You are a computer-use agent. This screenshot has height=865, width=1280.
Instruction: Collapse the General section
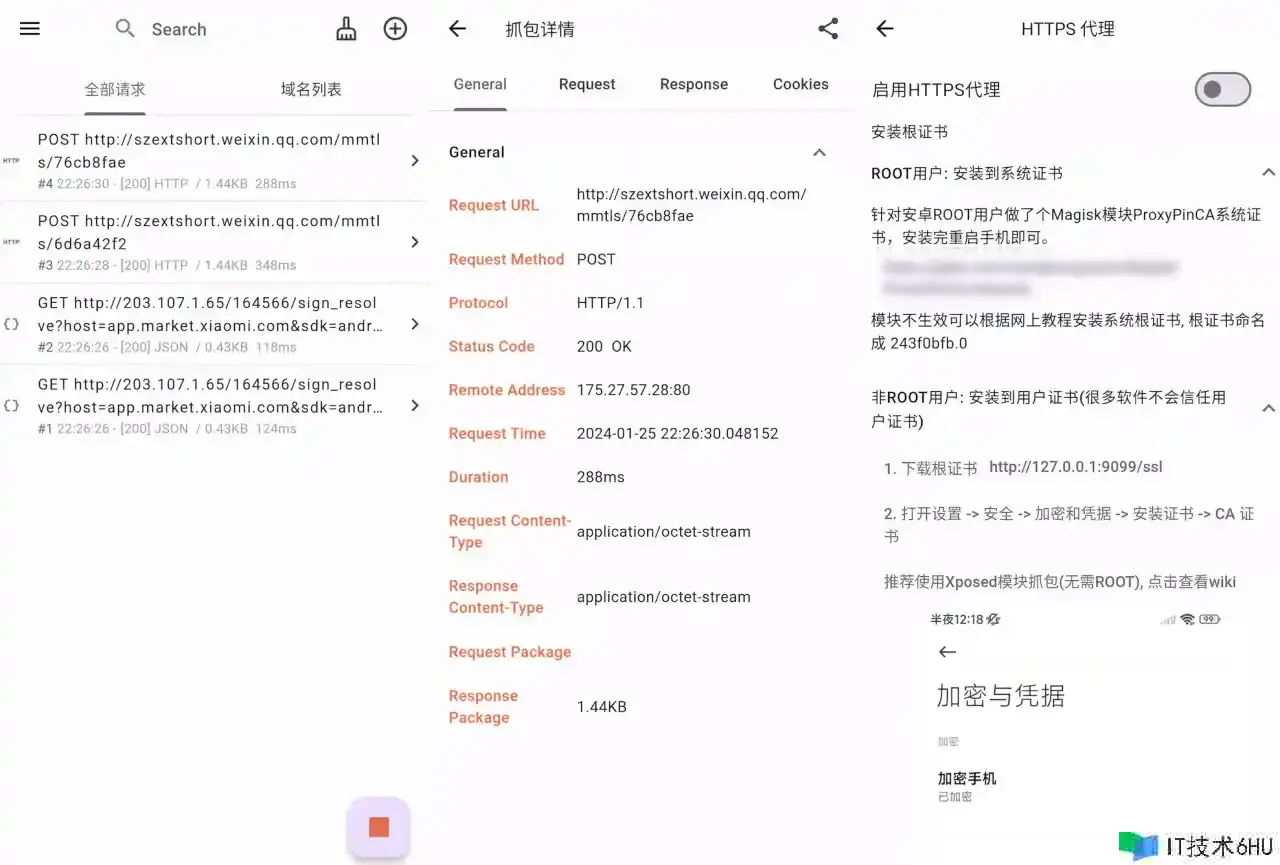pos(819,153)
